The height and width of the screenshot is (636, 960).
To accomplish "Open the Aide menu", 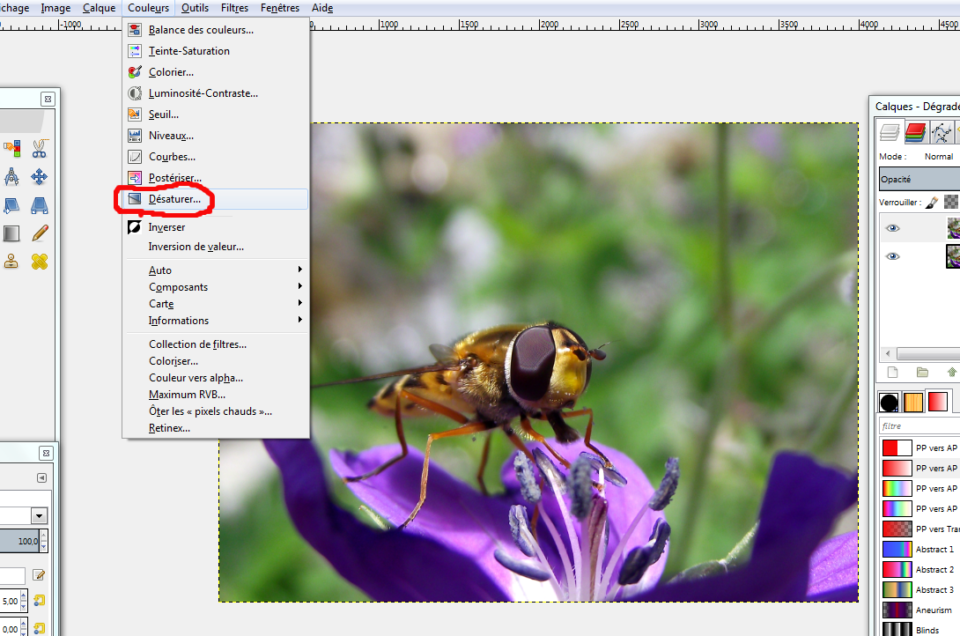I will [322, 8].
